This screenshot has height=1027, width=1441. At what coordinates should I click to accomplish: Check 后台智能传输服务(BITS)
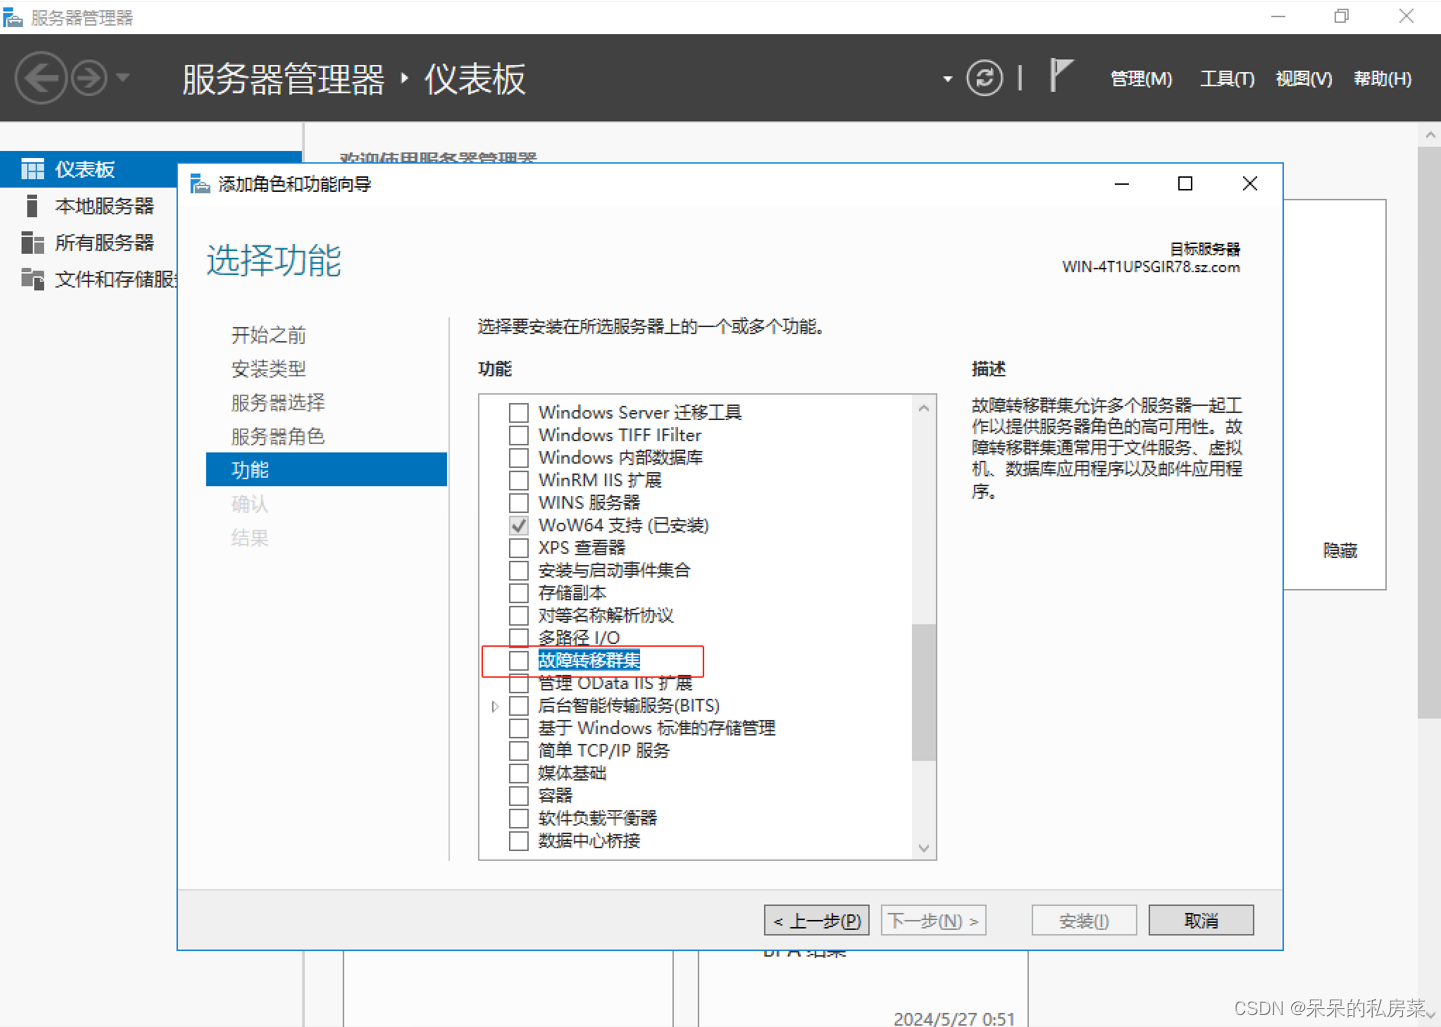518,705
